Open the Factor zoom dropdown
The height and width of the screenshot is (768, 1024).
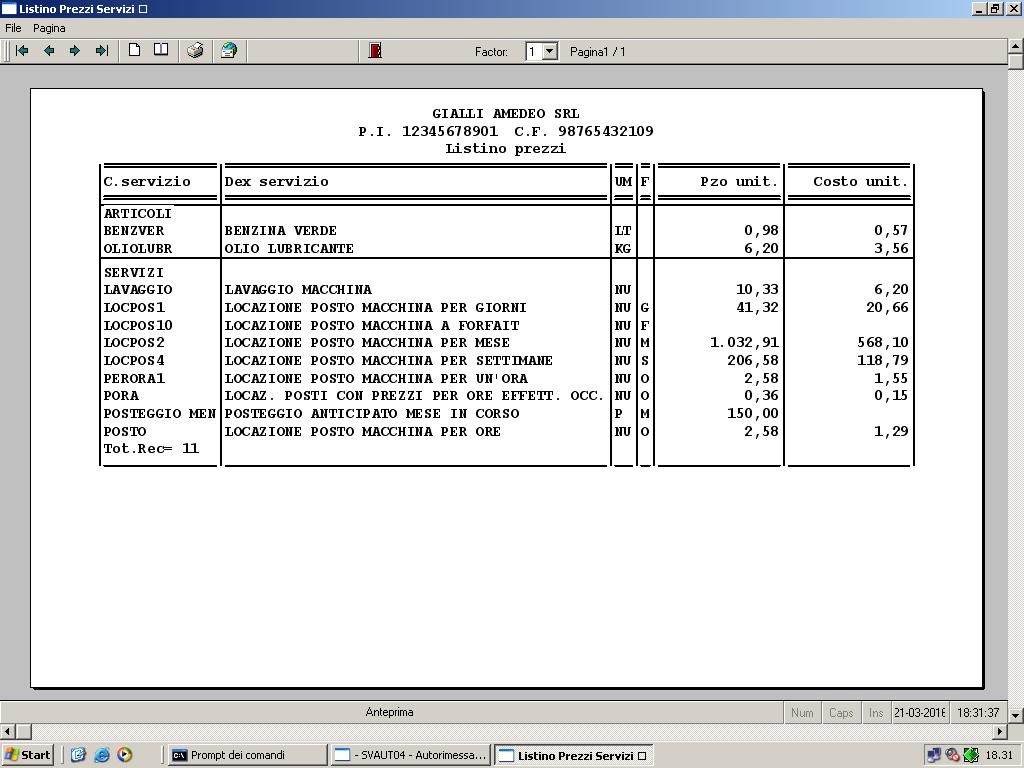(549, 51)
